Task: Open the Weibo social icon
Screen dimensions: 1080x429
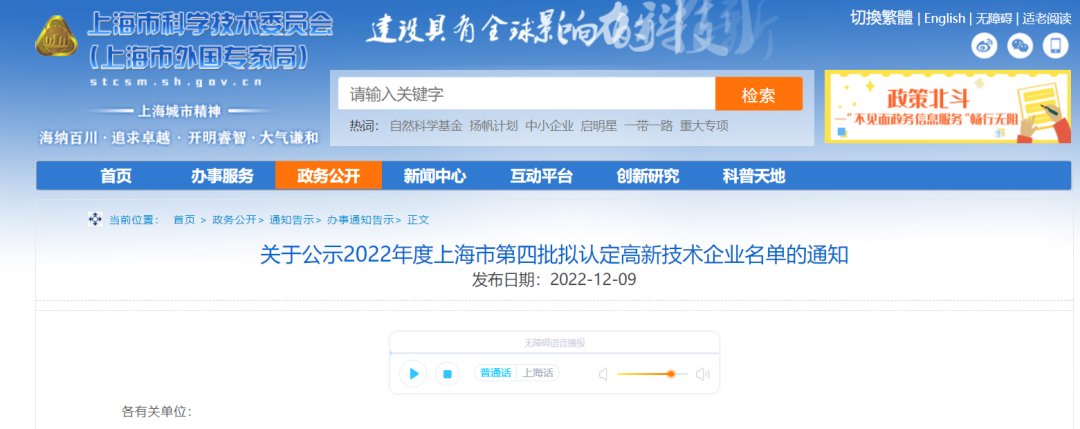Action: tap(985, 46)
